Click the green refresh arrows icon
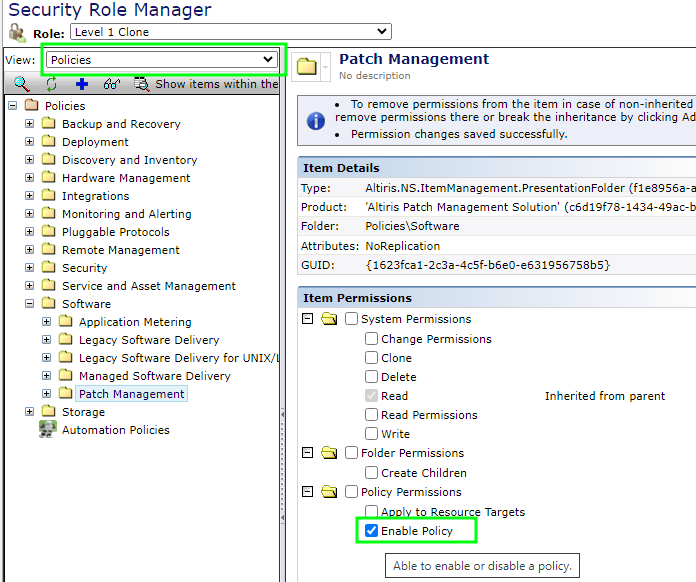Screen dimensions: 696x582 click(x=51, y=83)
